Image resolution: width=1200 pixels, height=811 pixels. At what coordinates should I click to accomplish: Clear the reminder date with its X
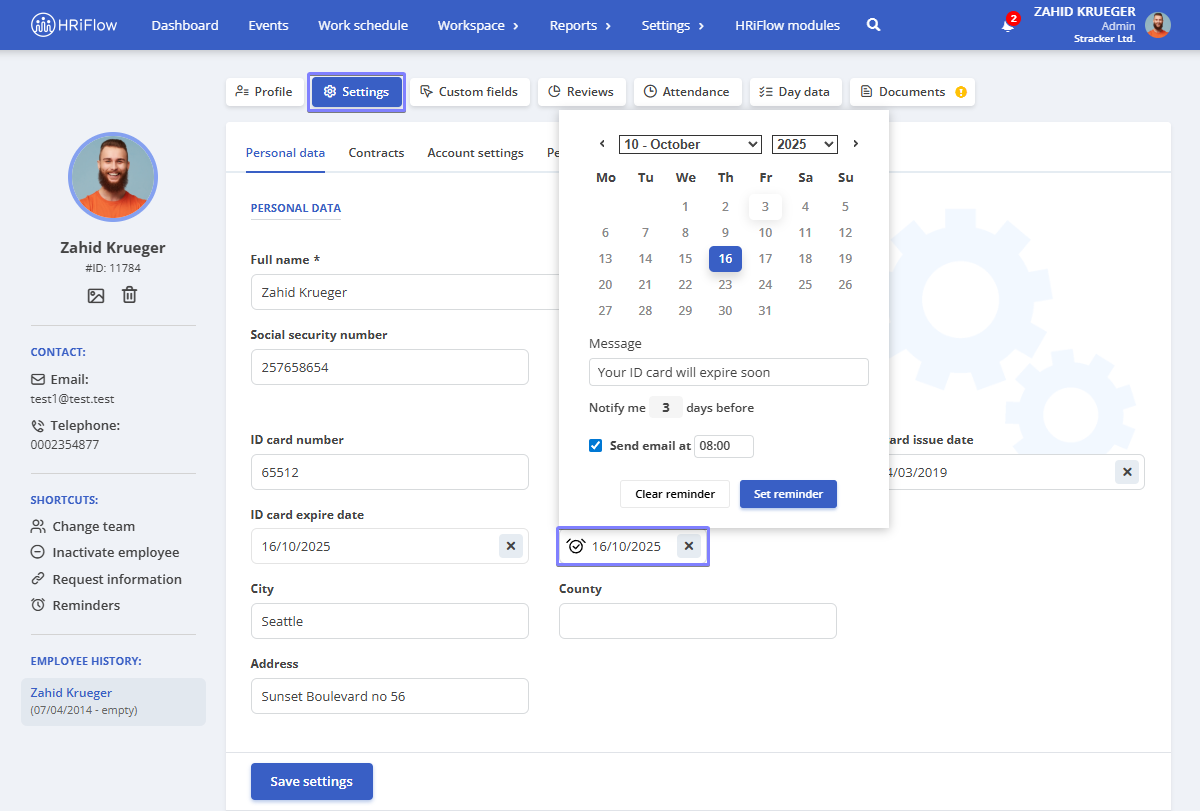(x=689, y=546)
